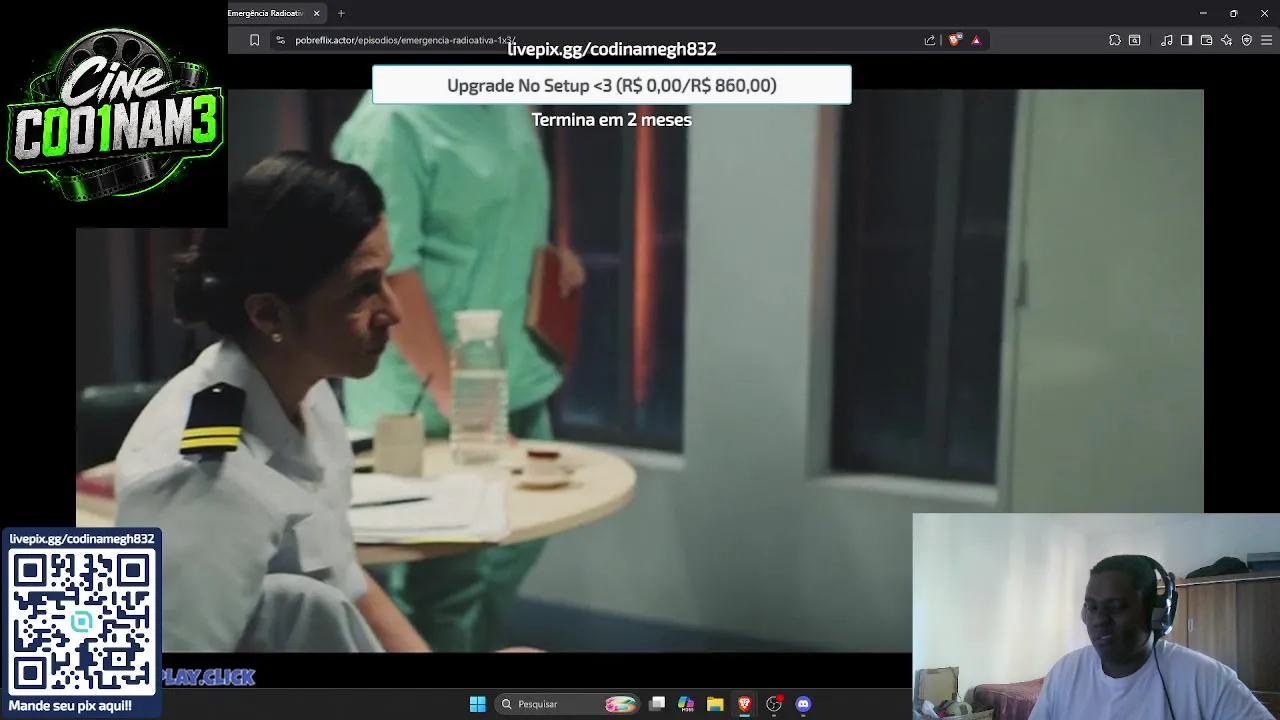Open a new browser tab
The height and width of the screenshot is (720, 1280).
[x=341, y=13]
